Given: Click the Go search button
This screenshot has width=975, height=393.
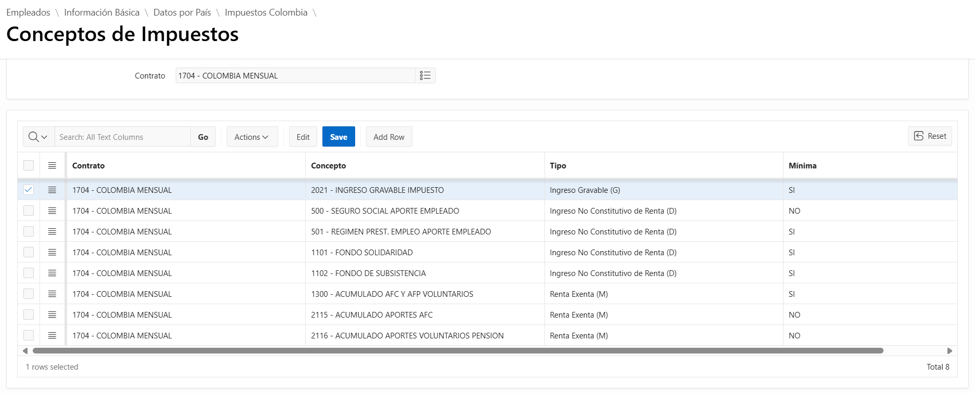Looking at the screenshot, I should tap(203, 137).
